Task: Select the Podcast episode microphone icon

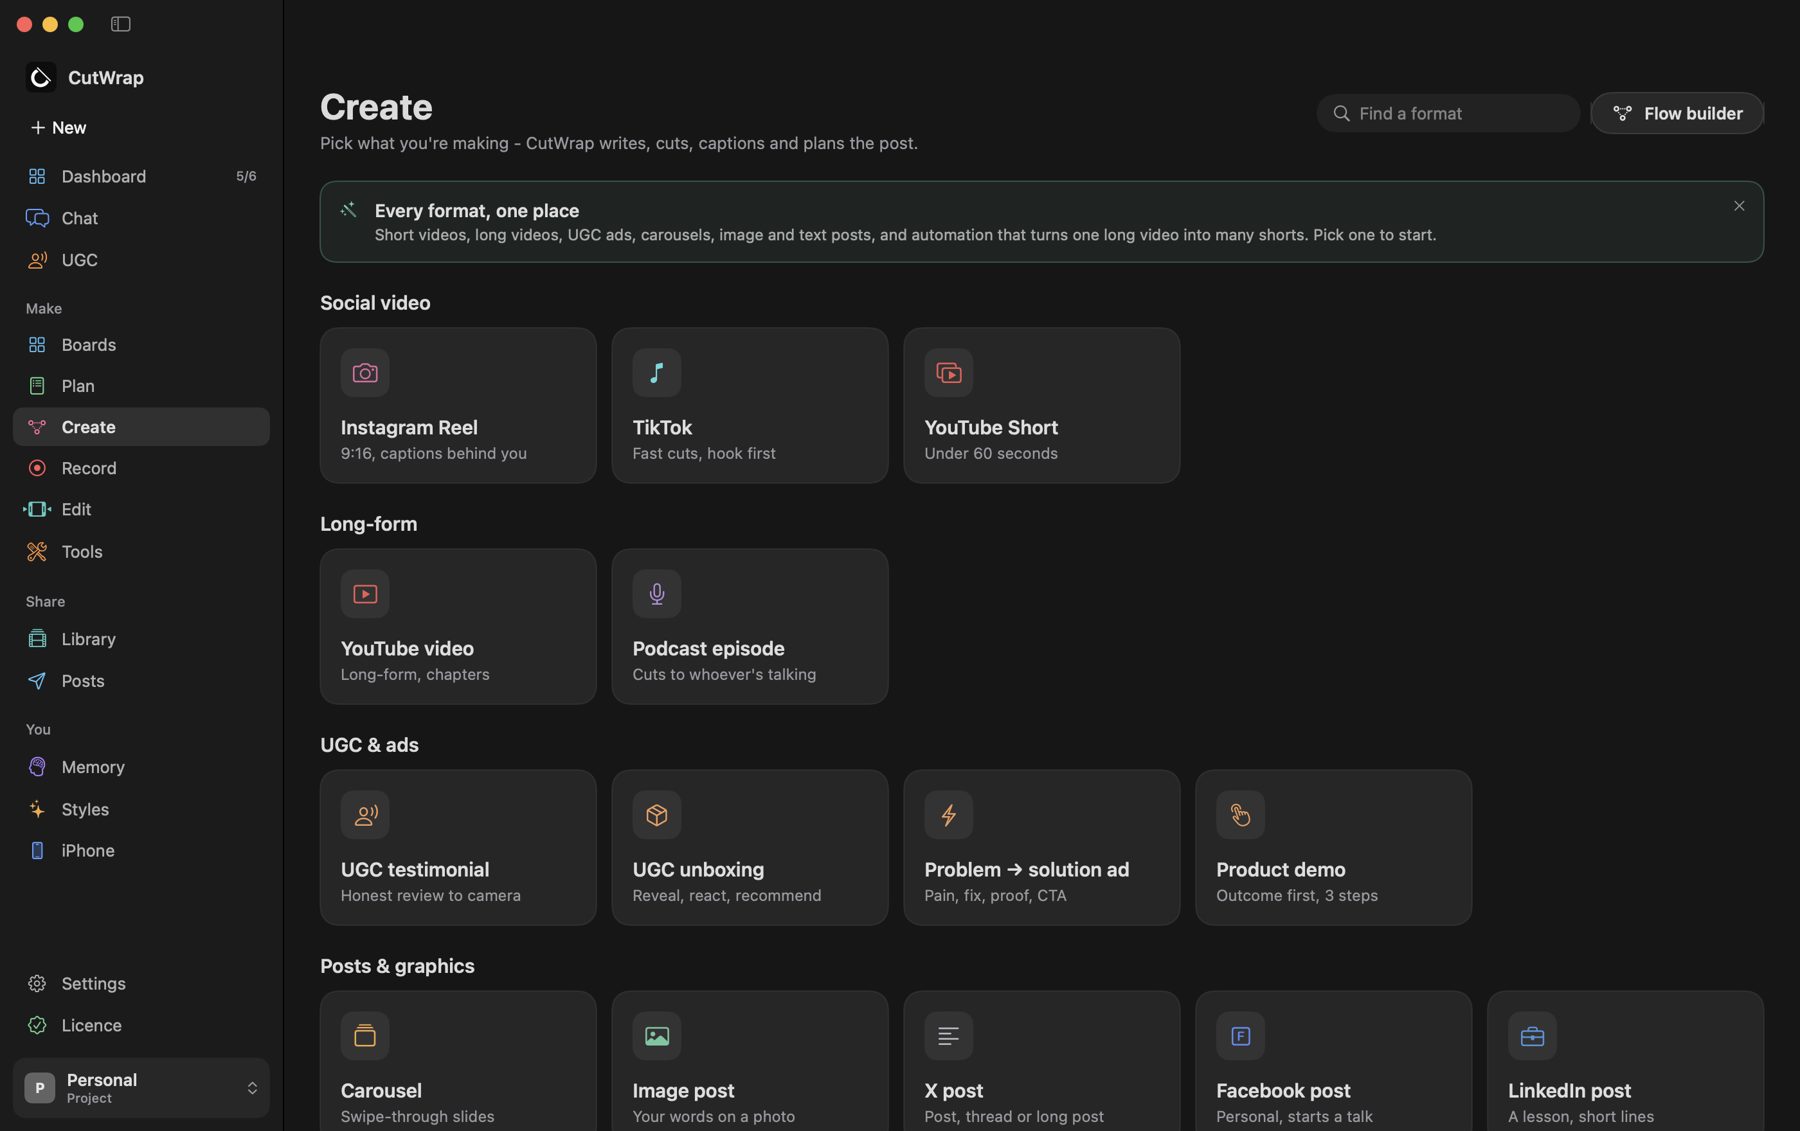Action: (657, 594)
